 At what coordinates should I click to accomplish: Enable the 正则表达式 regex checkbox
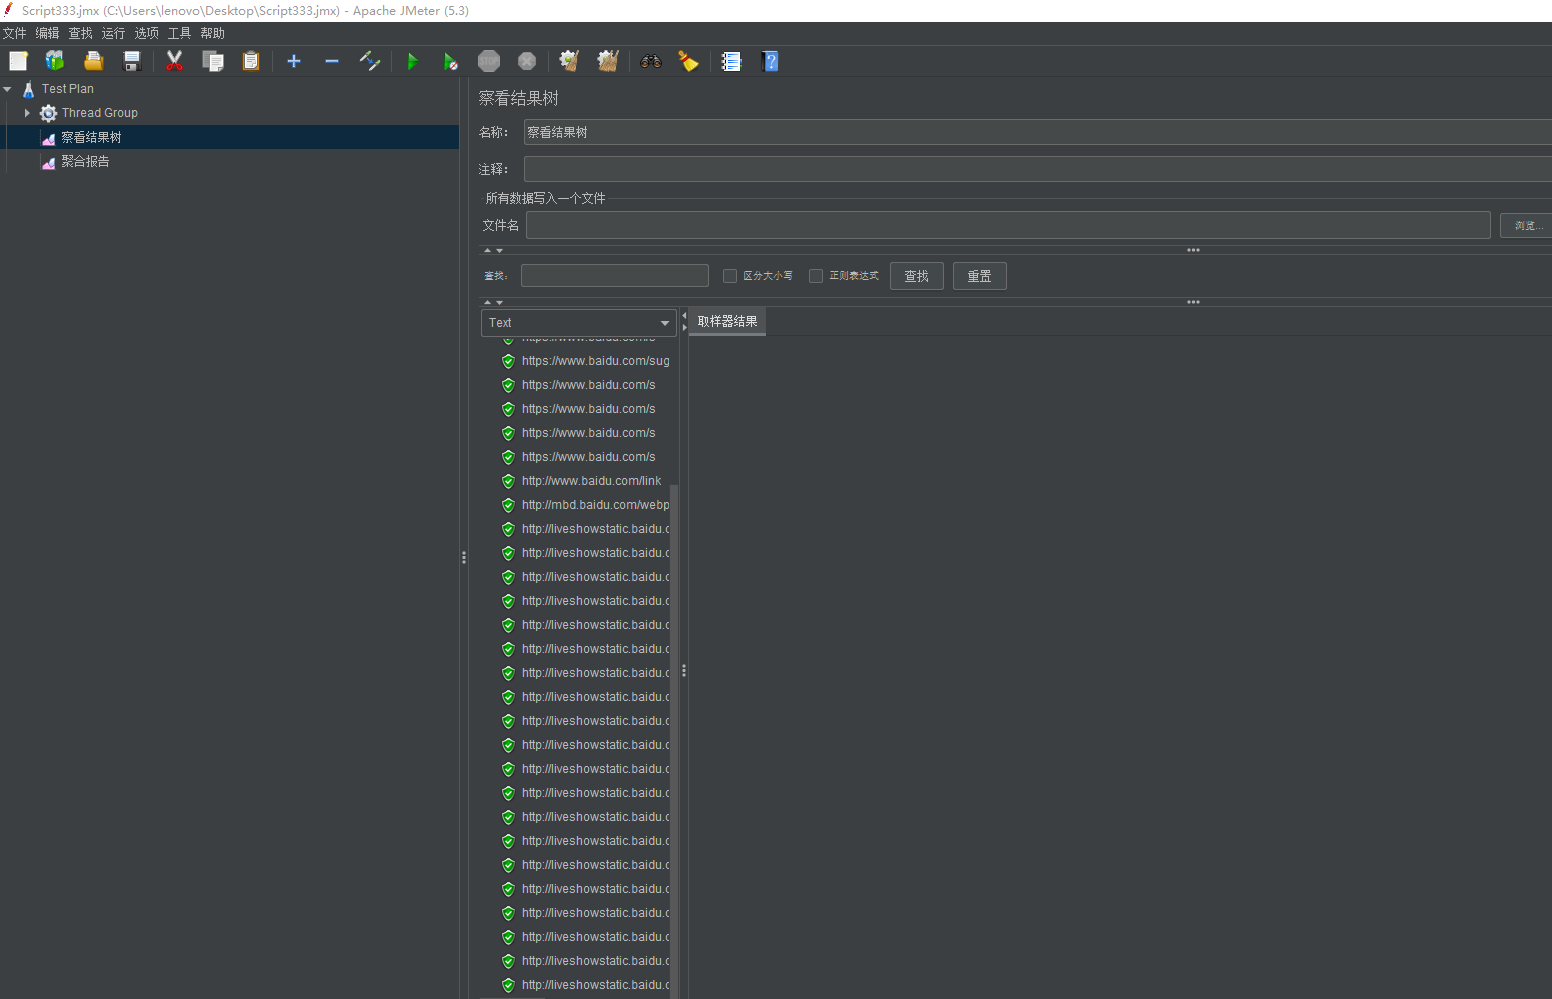(x=816, y=276)
